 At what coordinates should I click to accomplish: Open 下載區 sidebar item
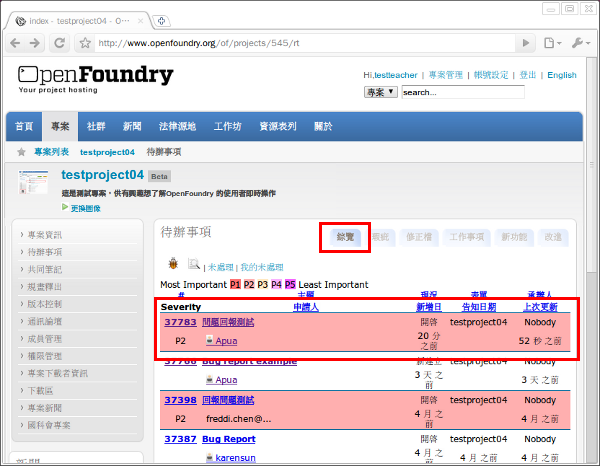[x=40, y=391]
